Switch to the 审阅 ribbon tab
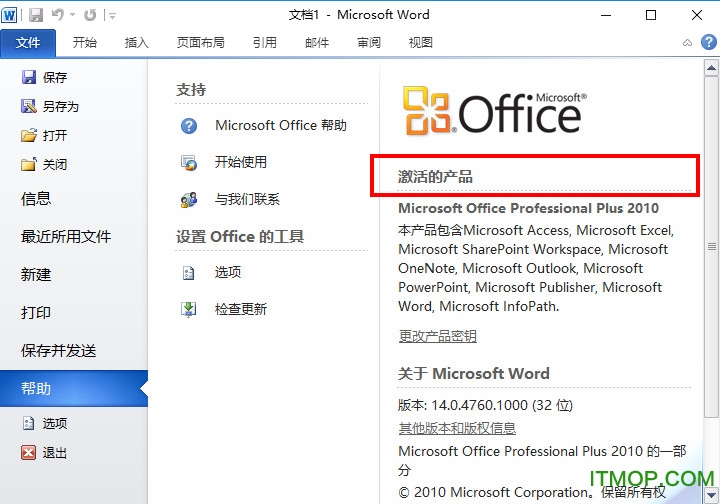Image resolution: width=720 pixels, height=504 pixels. tap(369, 43)
